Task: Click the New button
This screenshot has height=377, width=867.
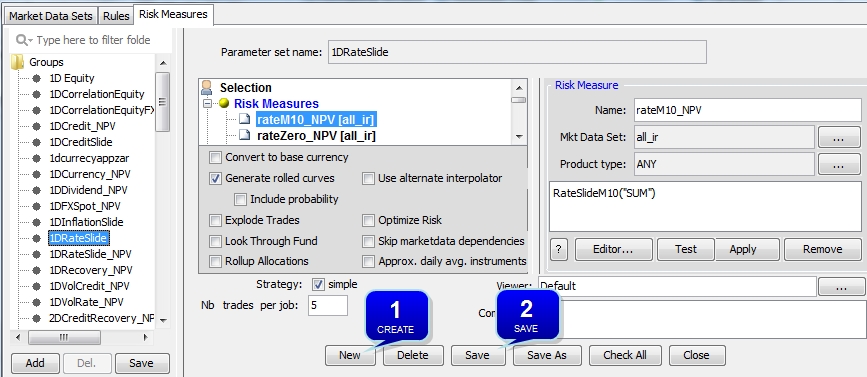Action: tap(350, 355)
